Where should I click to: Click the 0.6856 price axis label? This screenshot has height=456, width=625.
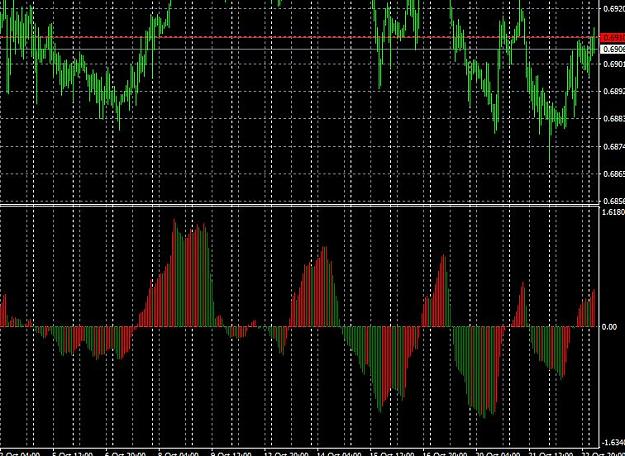click(x=614, y=201)
